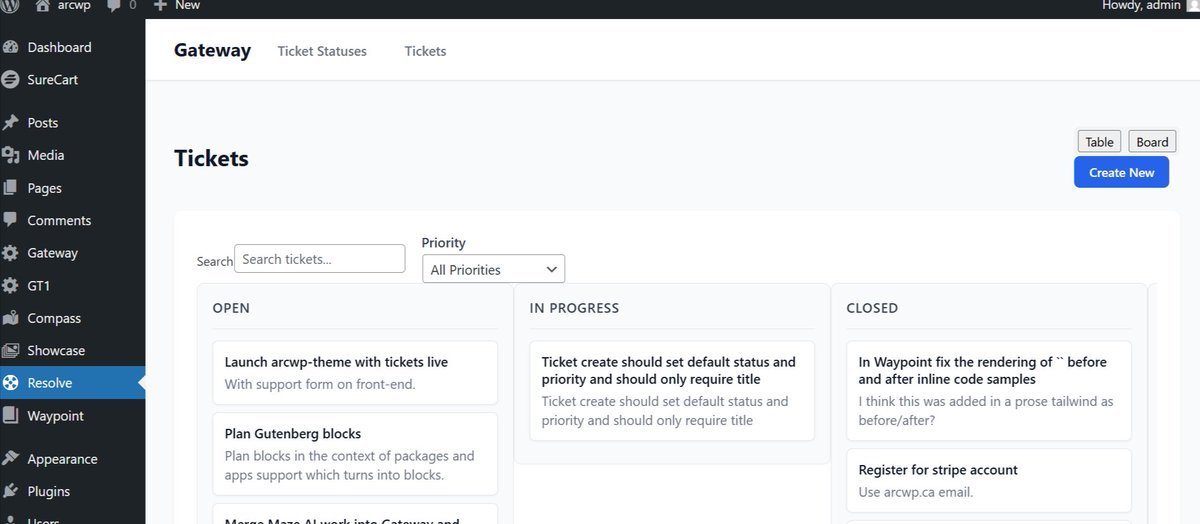This screenshot has width=1200, height=524.
Task: Open the comments bubble icon in admin bar
Action: point(115,5)
